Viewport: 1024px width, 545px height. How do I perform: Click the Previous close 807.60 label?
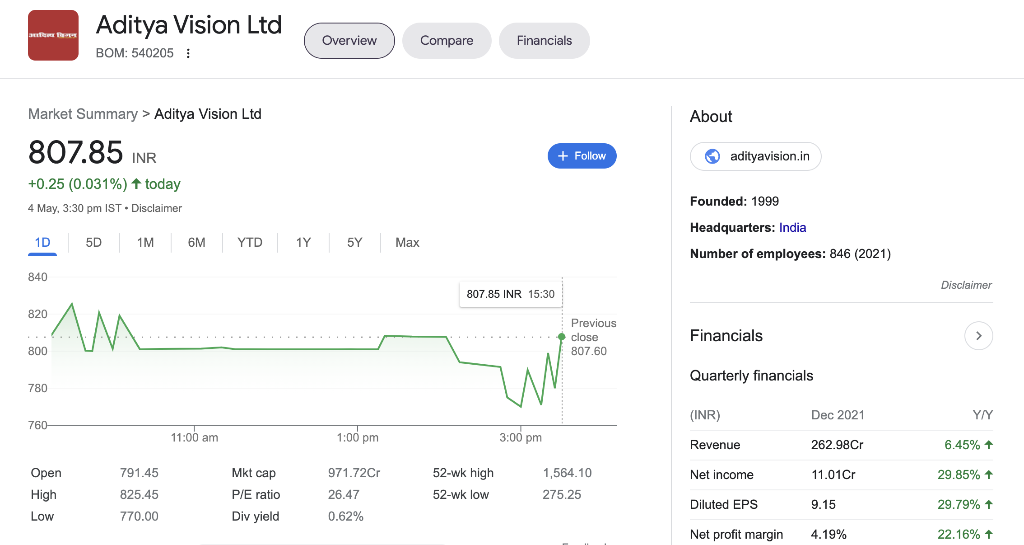[x=593, y=337]
